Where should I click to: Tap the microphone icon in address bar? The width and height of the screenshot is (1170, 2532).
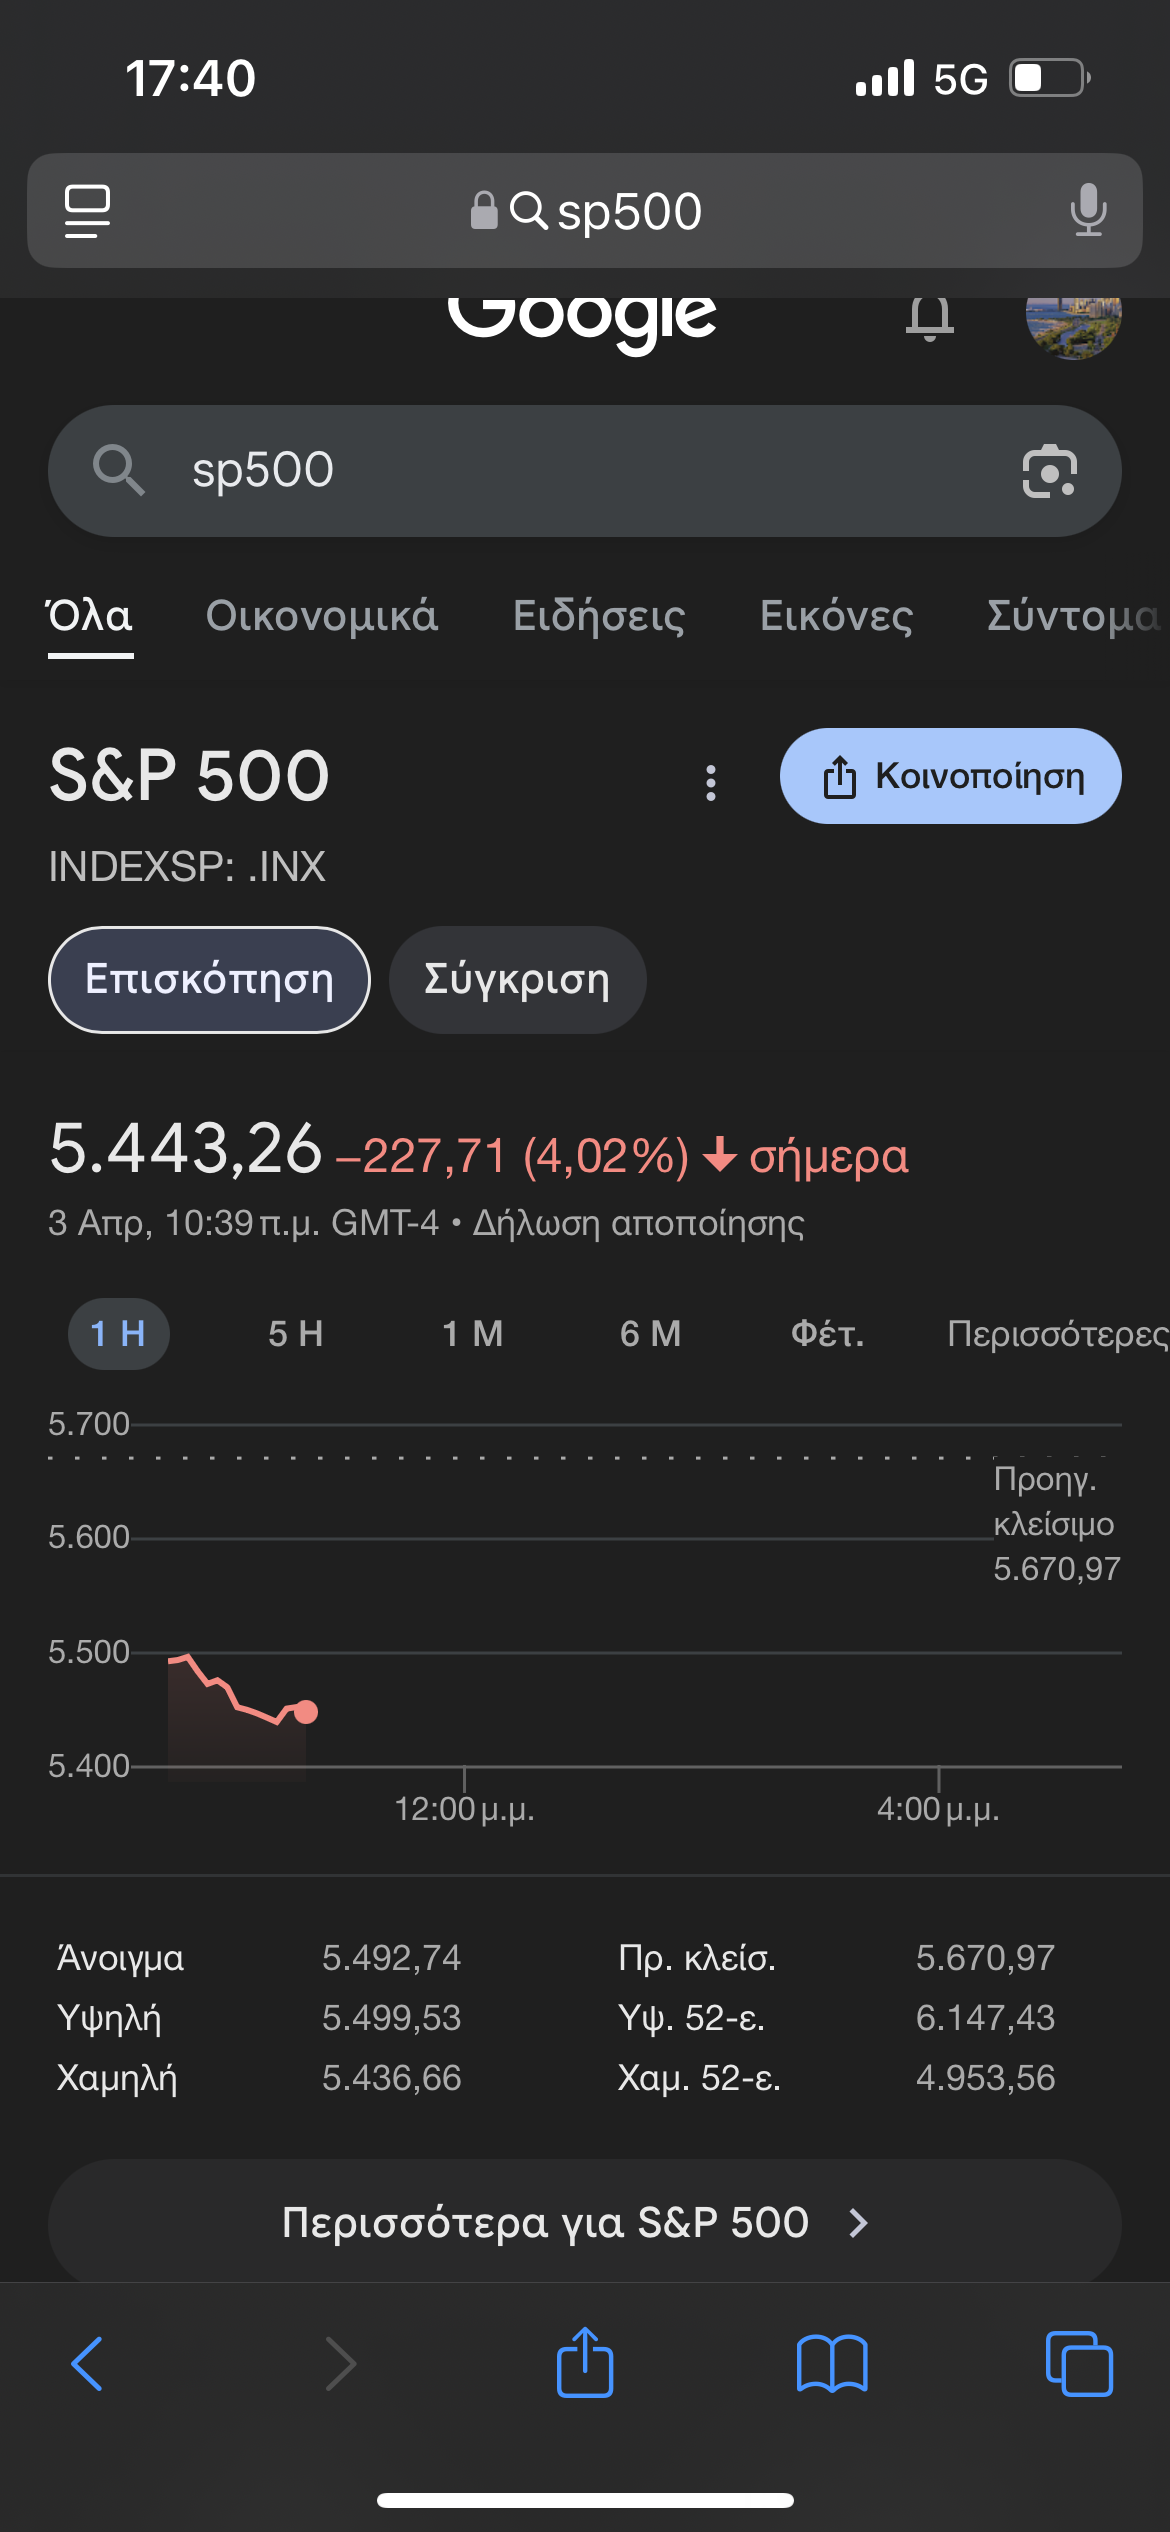click(x=1088, y=211)
